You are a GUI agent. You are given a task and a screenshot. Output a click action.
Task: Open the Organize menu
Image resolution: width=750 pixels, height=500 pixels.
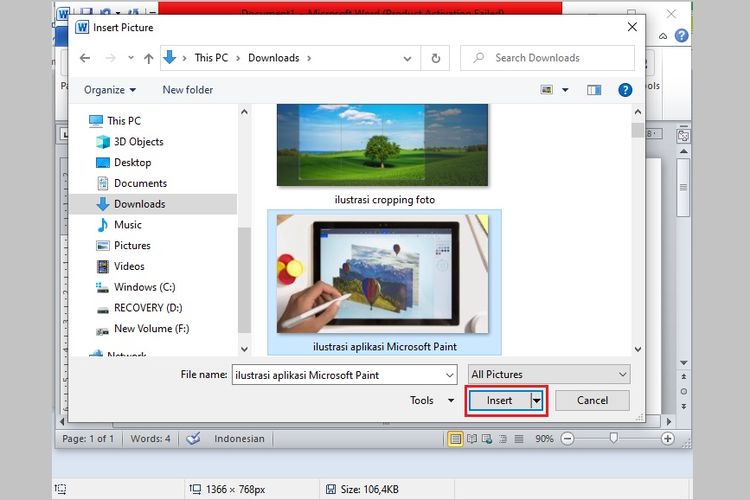[110, 90]
